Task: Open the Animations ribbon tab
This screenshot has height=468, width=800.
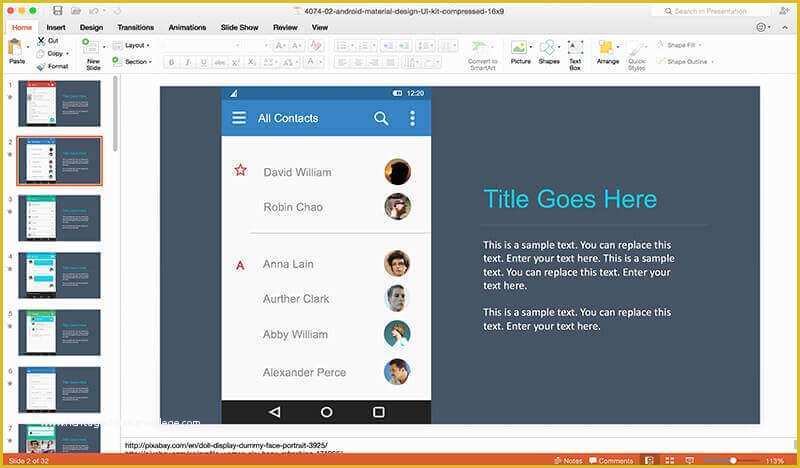Action: pos(187,27)
